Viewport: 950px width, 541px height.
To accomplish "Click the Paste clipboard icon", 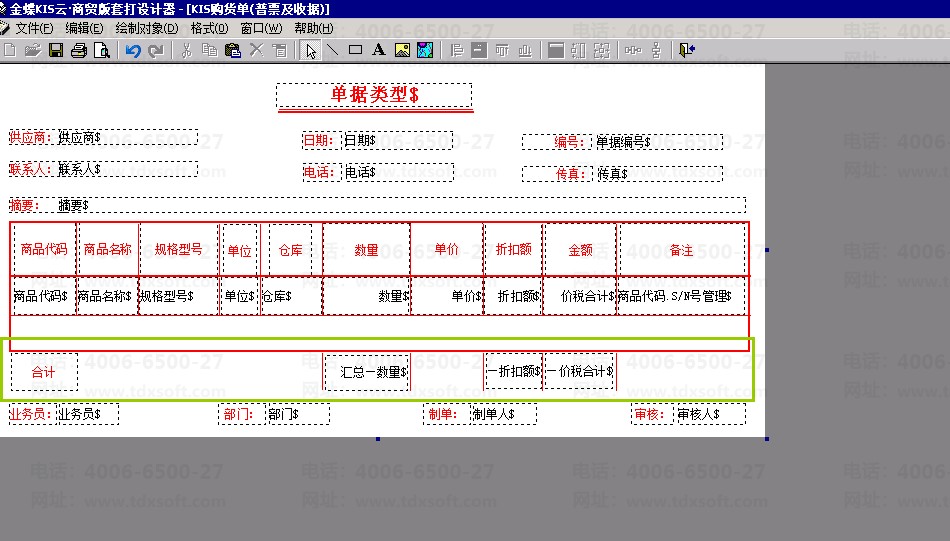I will [233, 50].
